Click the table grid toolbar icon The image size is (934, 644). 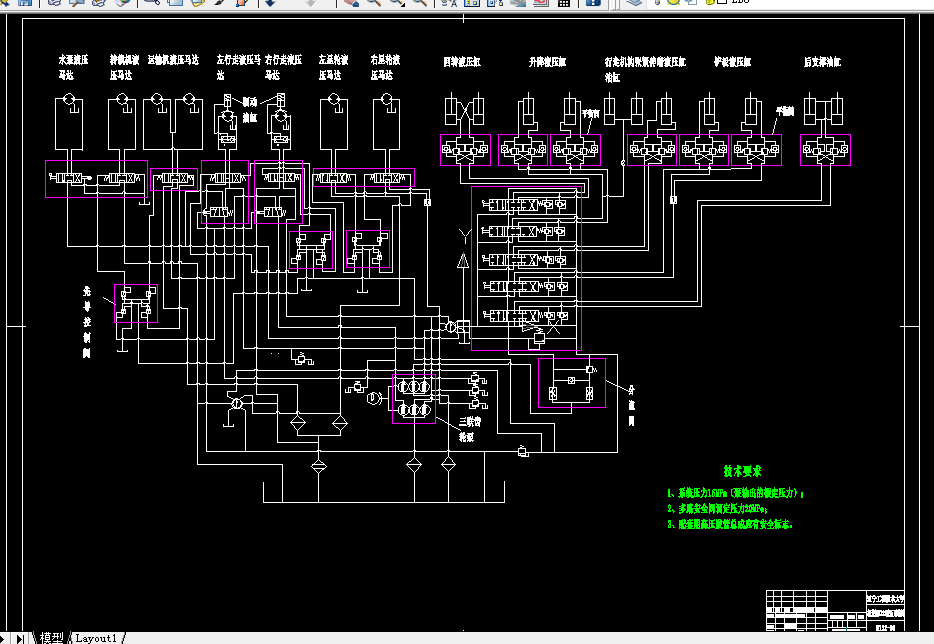[563, 2]
